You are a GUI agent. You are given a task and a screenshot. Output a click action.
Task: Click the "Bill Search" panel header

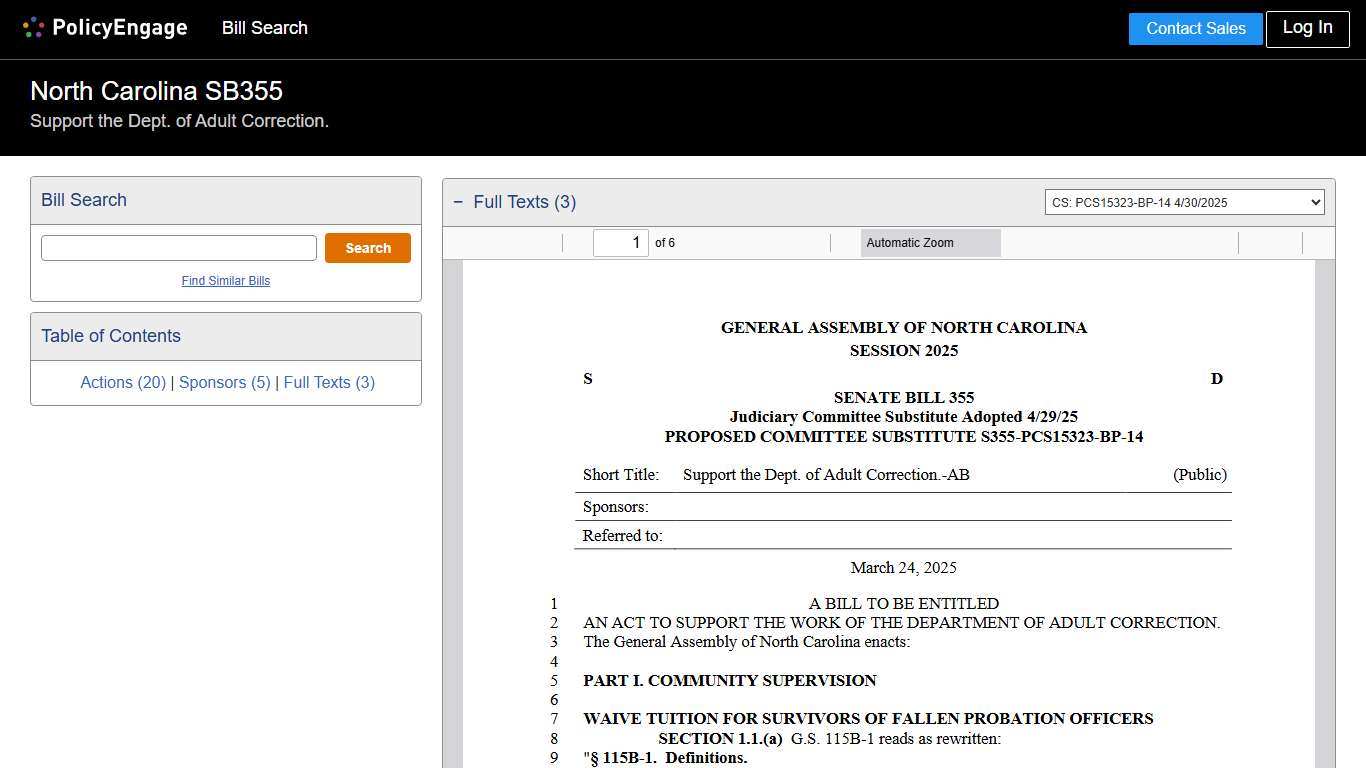[83, 200]
